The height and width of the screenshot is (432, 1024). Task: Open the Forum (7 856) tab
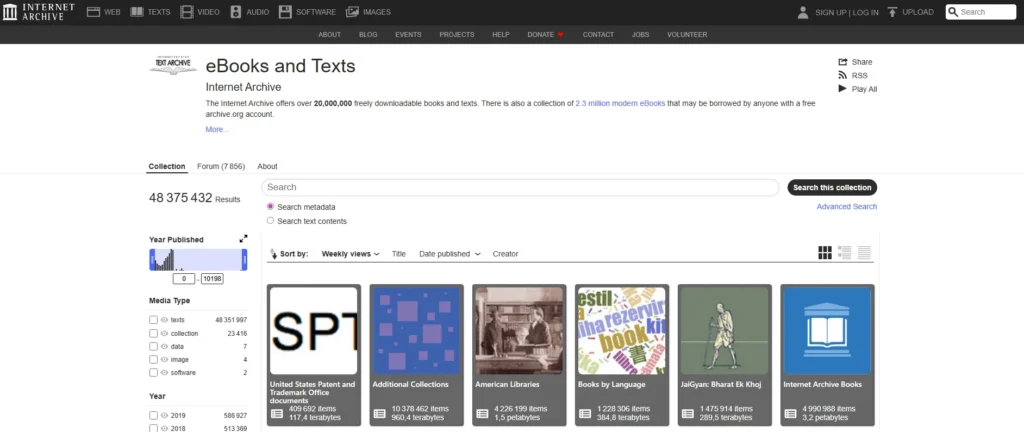pos(221,166)
